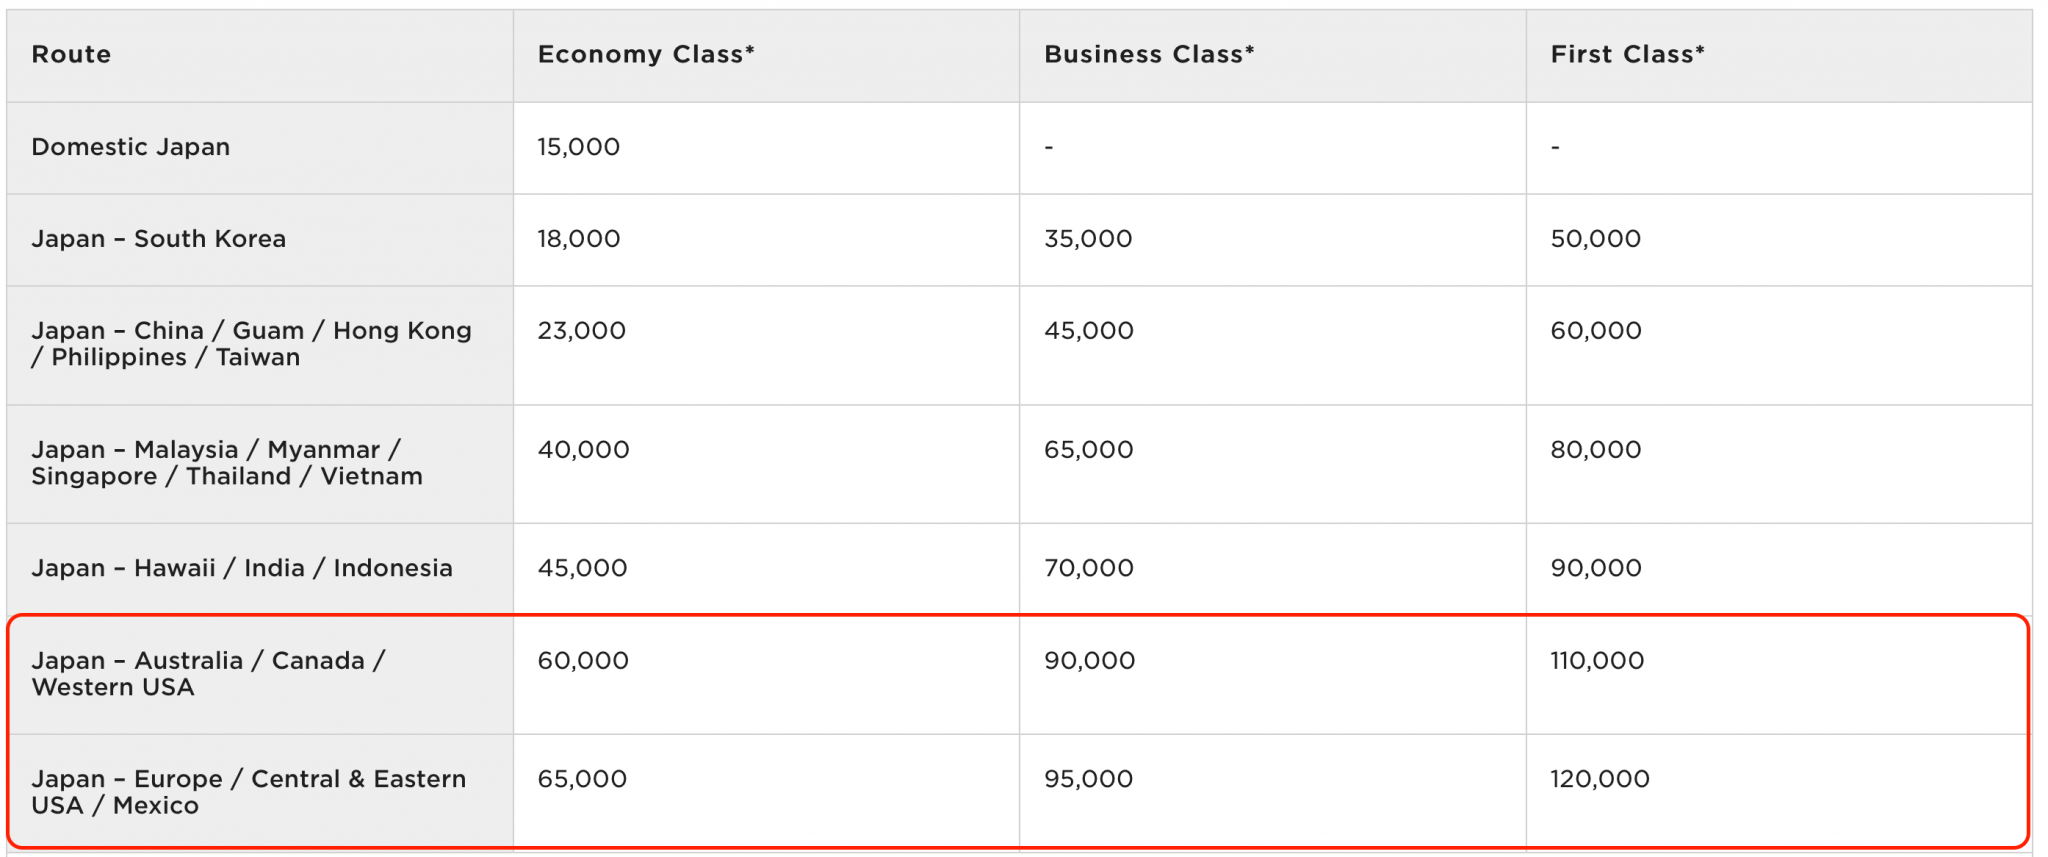Click the Japan – Malaysia / Myanmar route cell
The image size is (2048, 857).
[x=227, y=463]
